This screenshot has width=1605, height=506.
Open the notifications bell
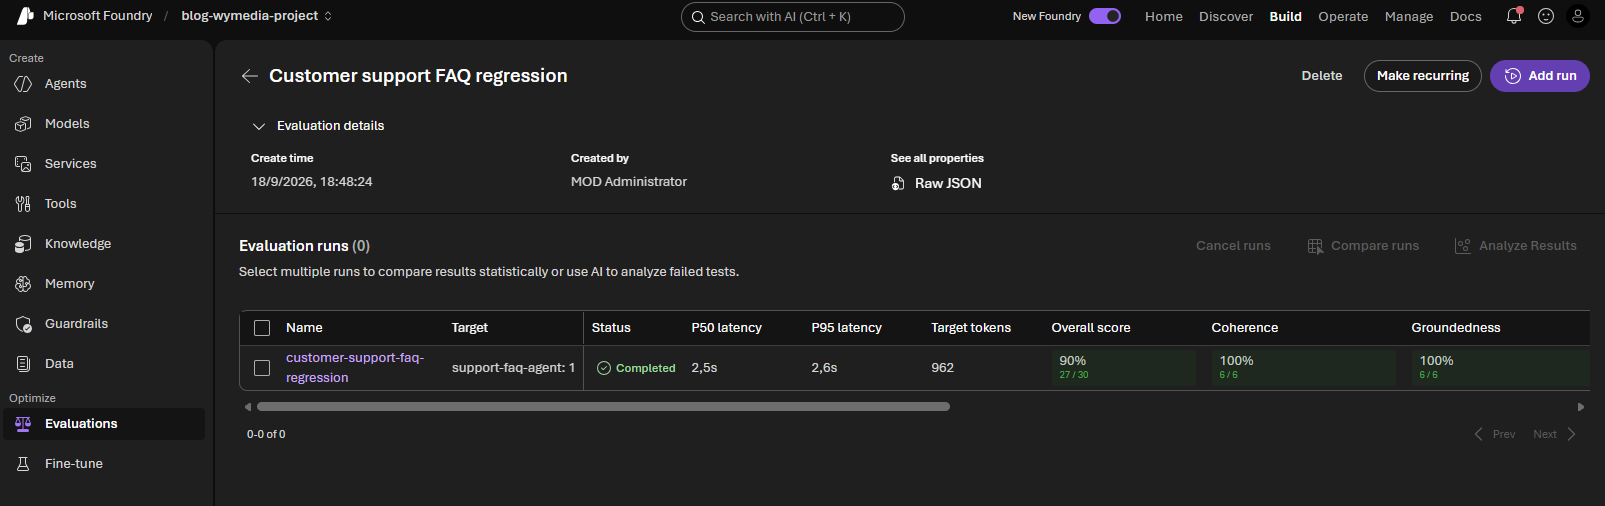tap(1514, 16)
